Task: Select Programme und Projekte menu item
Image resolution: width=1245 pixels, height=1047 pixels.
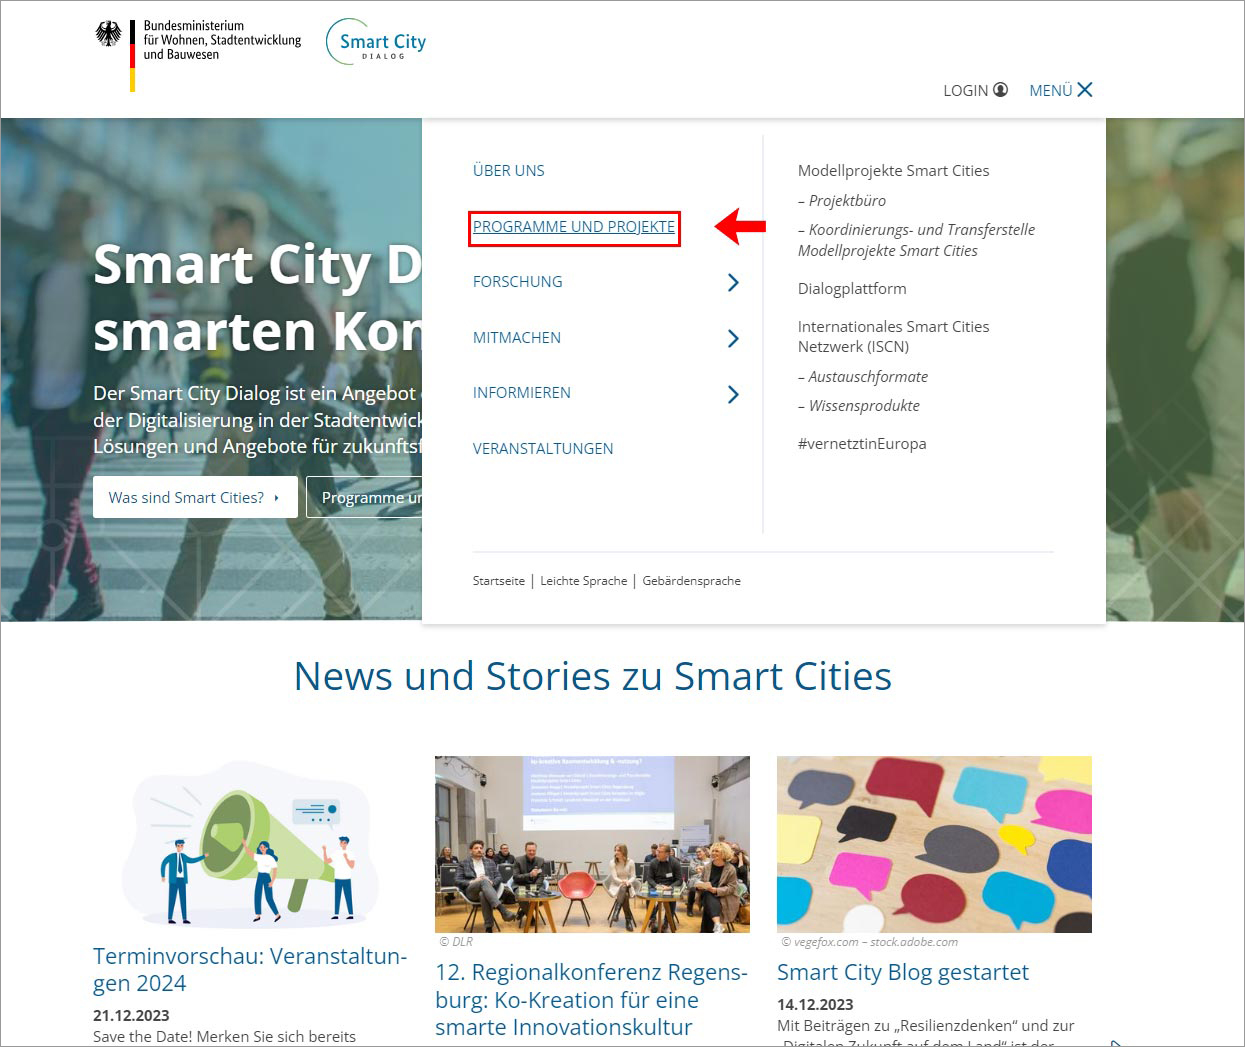Action: pyautogui.click(x=573, y=227)
